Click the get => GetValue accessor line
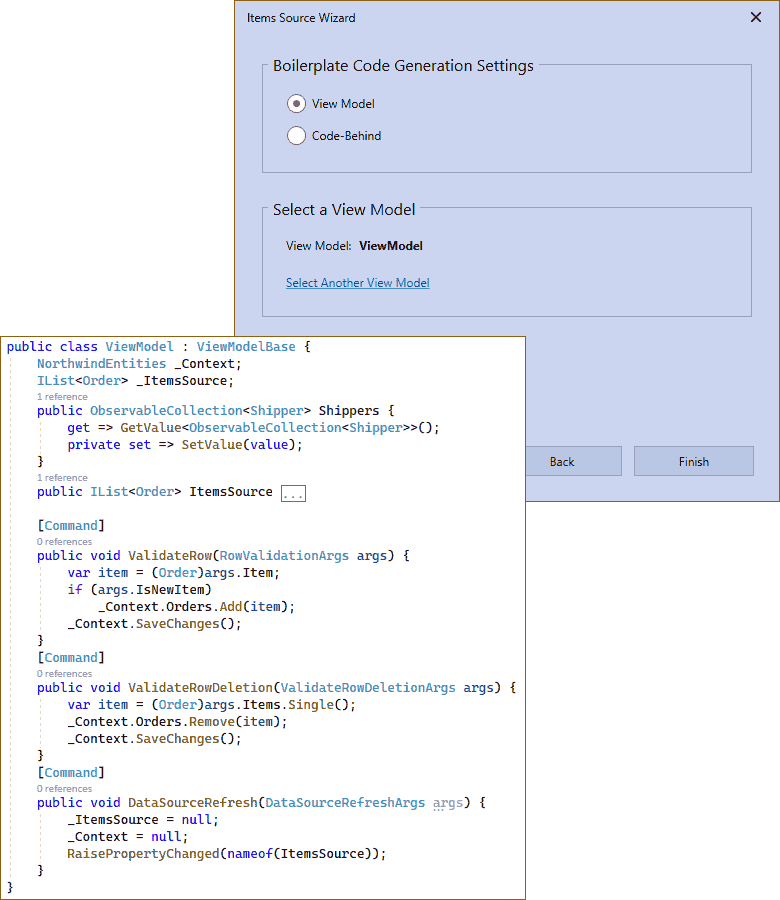Image resolution: width=780 pixels, height=900 pixels. pos(253,428)
